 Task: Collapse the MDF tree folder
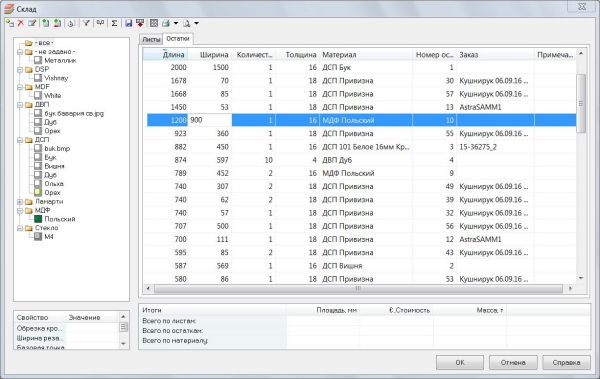[20, 87]
